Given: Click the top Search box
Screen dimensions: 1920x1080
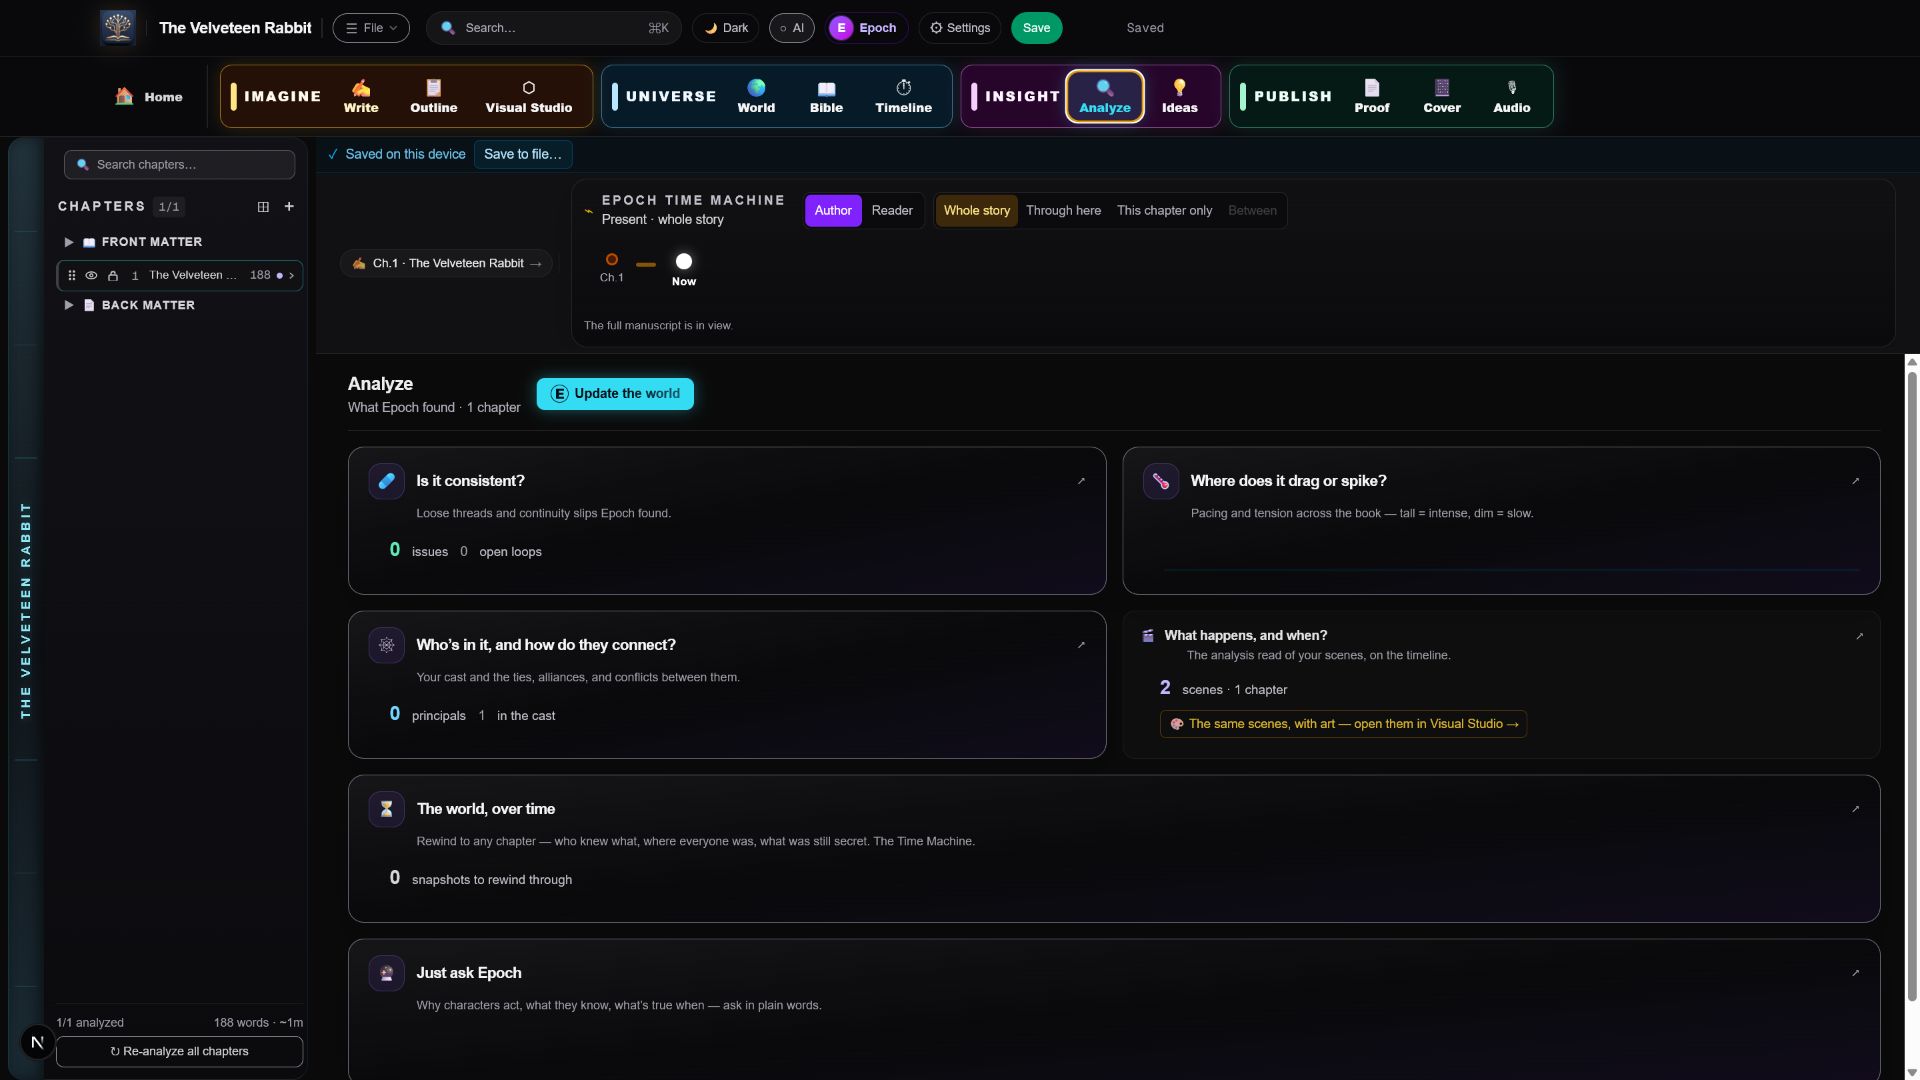Looking at the screenshot, I should pyautogui.click(x=553, y=28).
